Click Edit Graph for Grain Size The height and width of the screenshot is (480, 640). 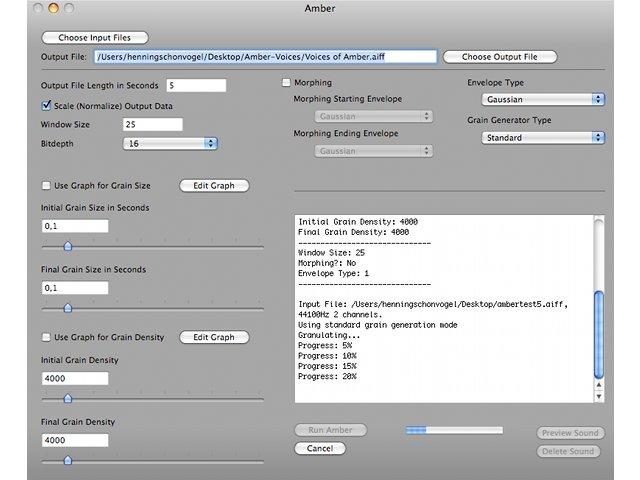[x=214, y=185]
